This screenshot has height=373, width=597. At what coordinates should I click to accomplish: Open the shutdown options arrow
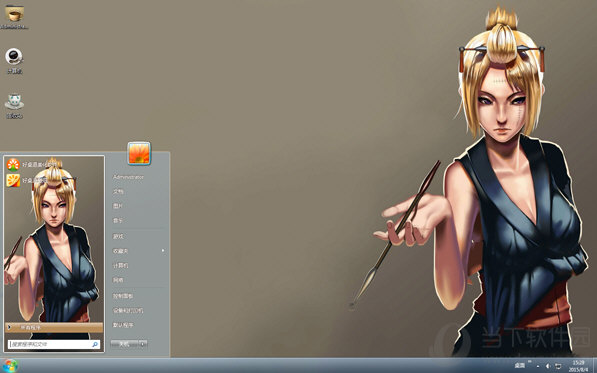point(143,344)
